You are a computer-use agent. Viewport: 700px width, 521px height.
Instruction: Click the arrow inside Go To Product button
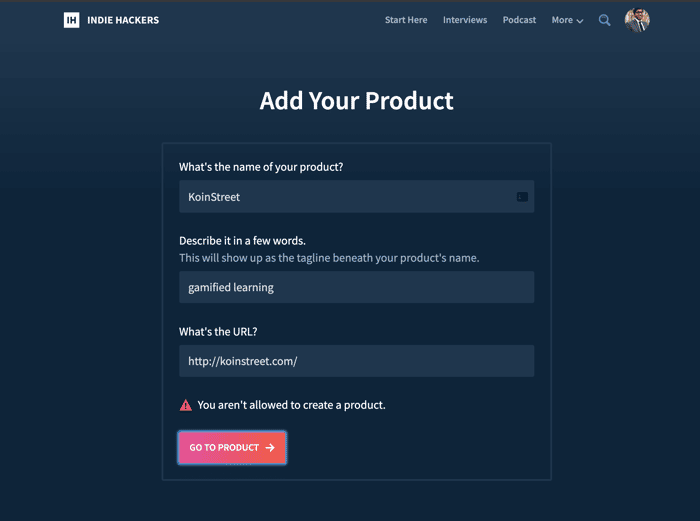[x=270, y=448]
